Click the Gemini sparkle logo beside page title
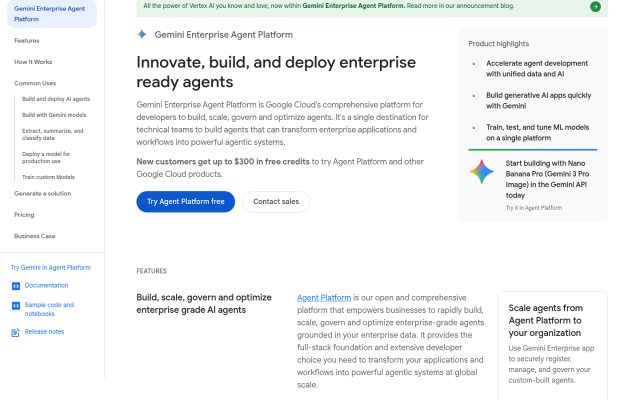640x400 pixels. click(142, 34)
